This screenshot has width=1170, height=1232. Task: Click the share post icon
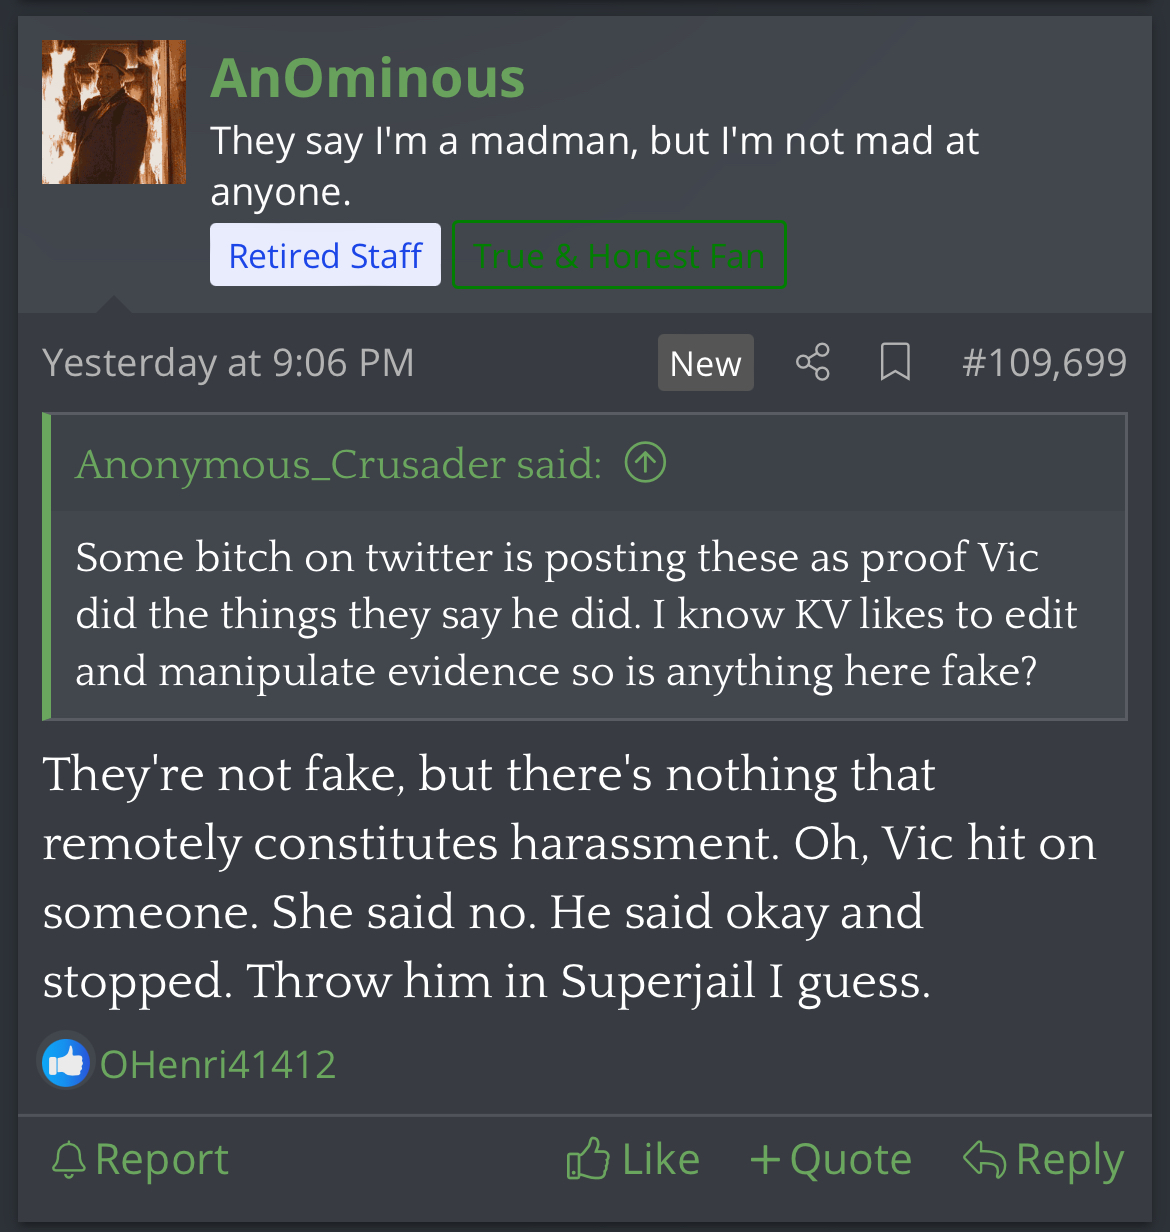[812, 362]
